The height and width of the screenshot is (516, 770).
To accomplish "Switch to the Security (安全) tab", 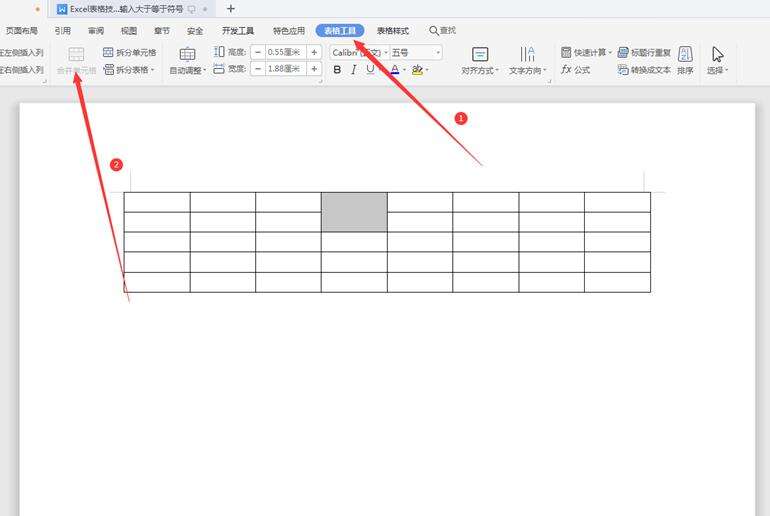I will pos(195,30).
